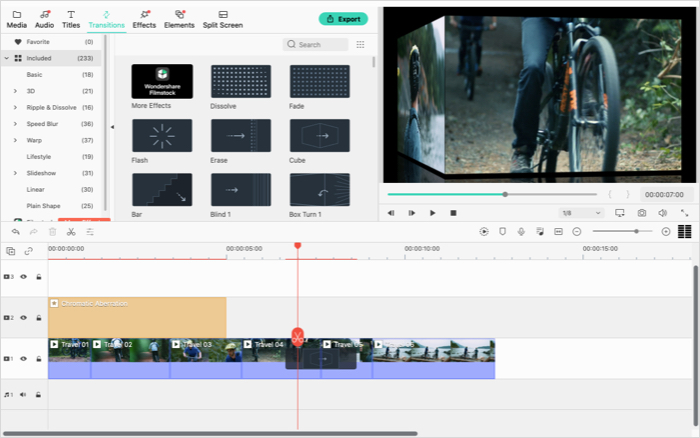Collapse the library panel arrow
Image resolution: width=700 pixels, height=438 pixels.
[112, 127]
